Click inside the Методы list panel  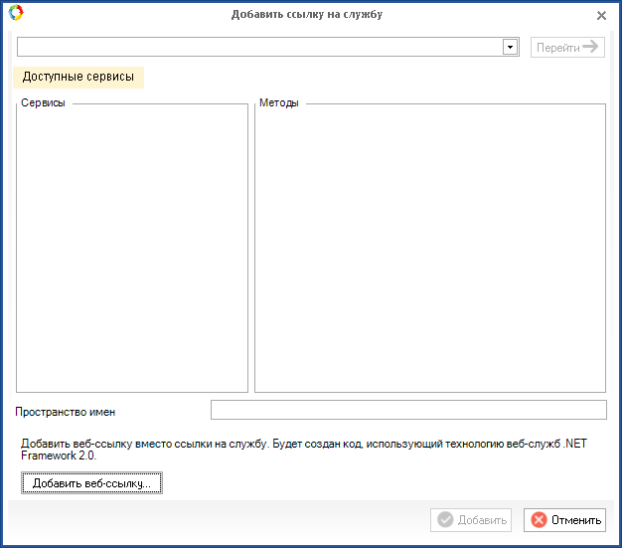[x=430, y=250]
